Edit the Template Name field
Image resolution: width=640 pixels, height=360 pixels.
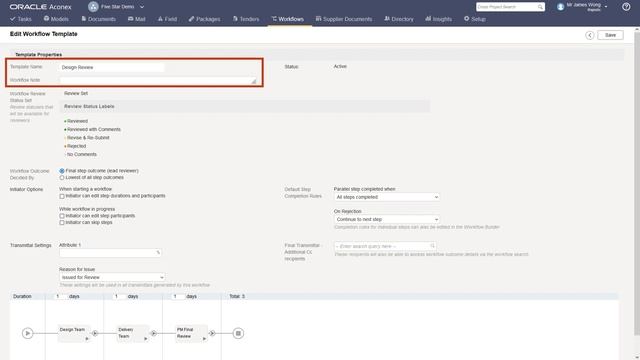(x=112, y=67)
